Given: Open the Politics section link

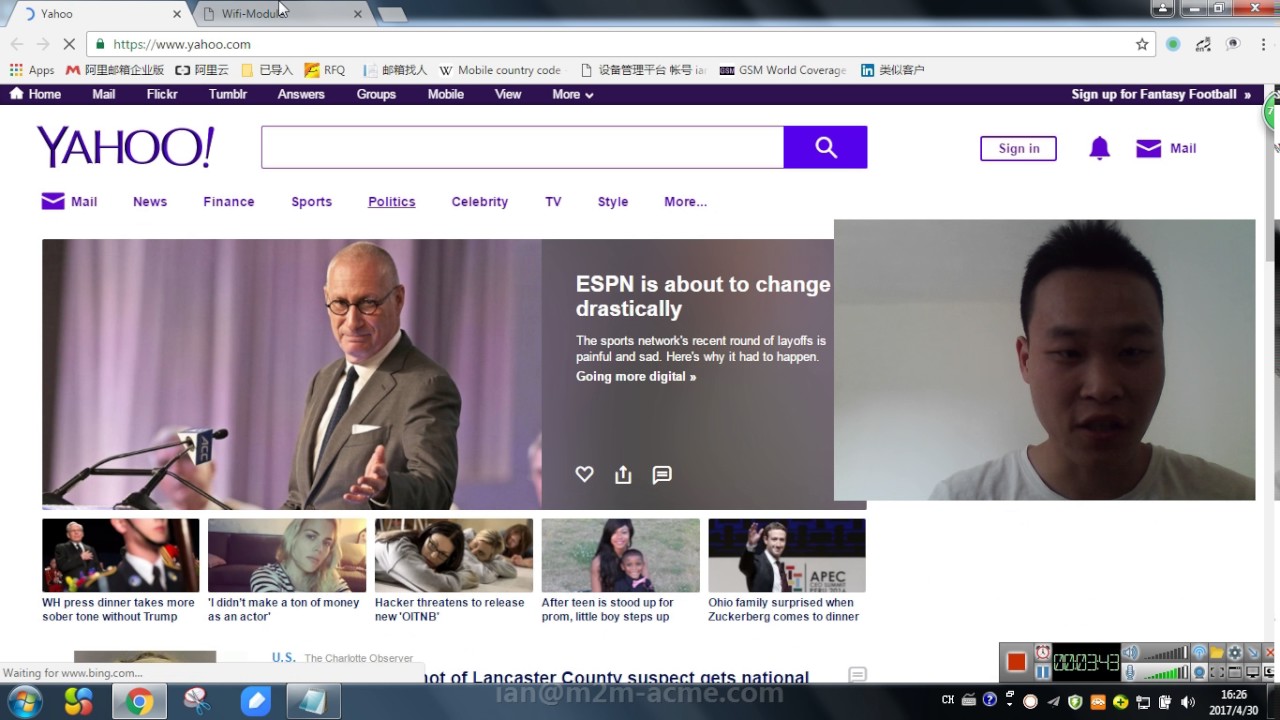Looking at the screenshot, I should [x=391, y=201].
